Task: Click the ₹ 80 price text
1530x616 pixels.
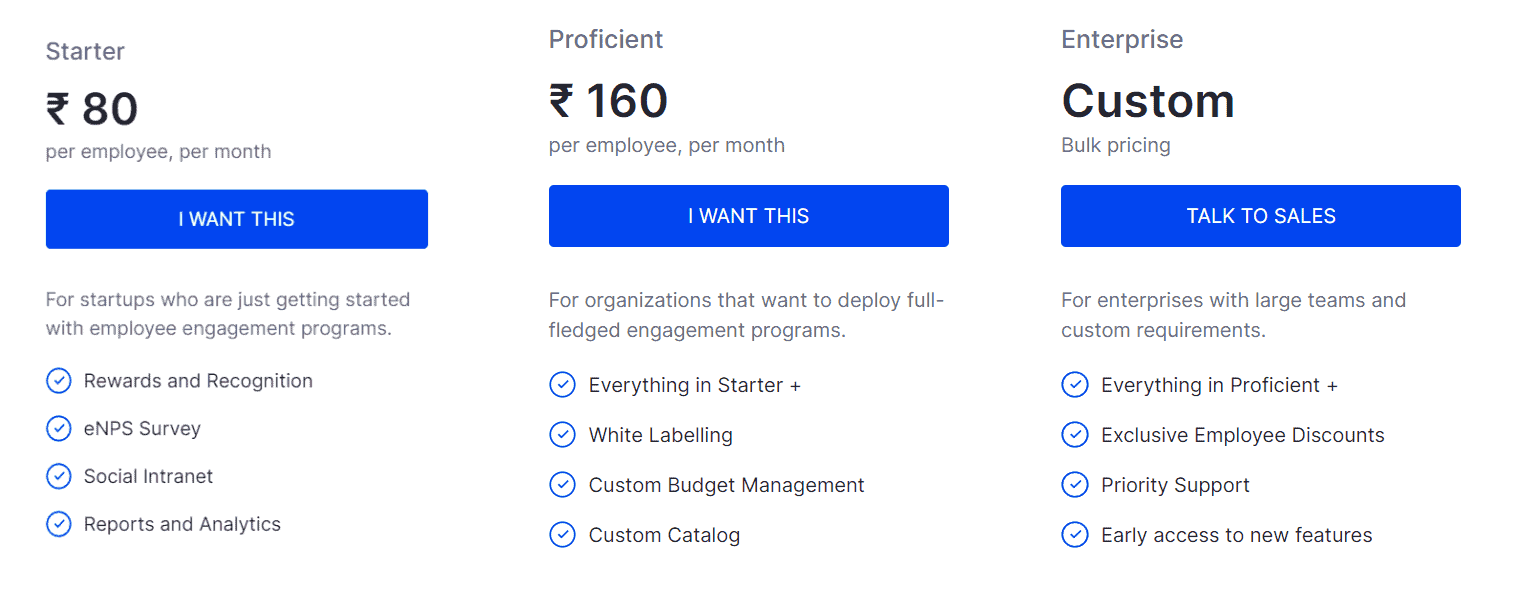Action: [92, 108]
